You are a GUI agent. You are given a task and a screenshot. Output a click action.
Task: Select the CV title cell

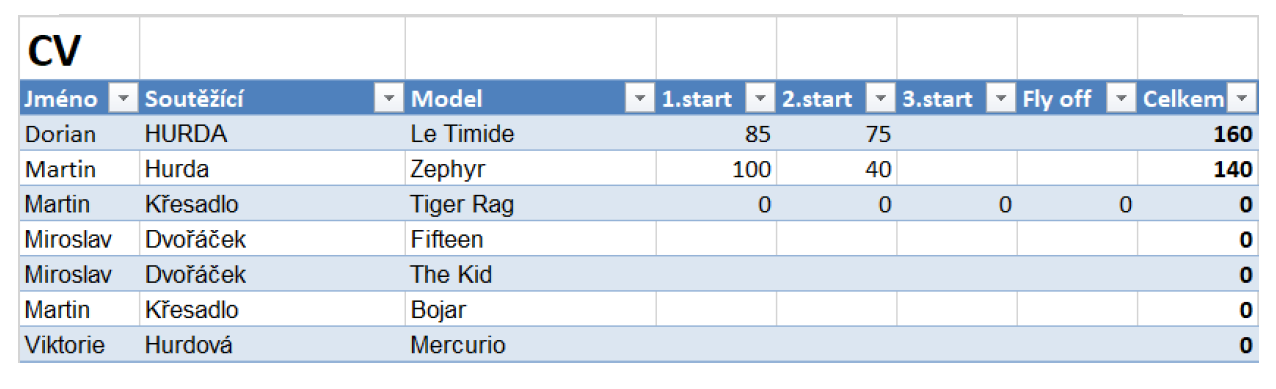[x=79, y=49]
